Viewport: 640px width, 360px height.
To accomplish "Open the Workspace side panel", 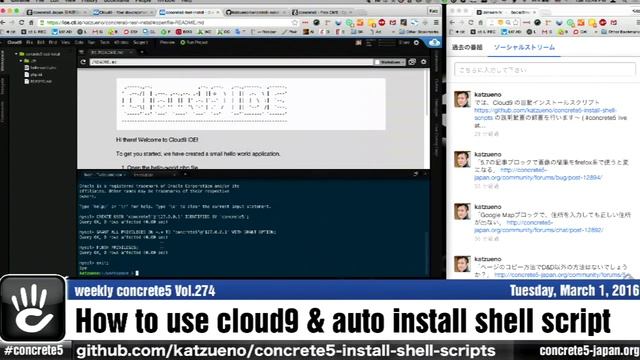I will click(2, 61).
